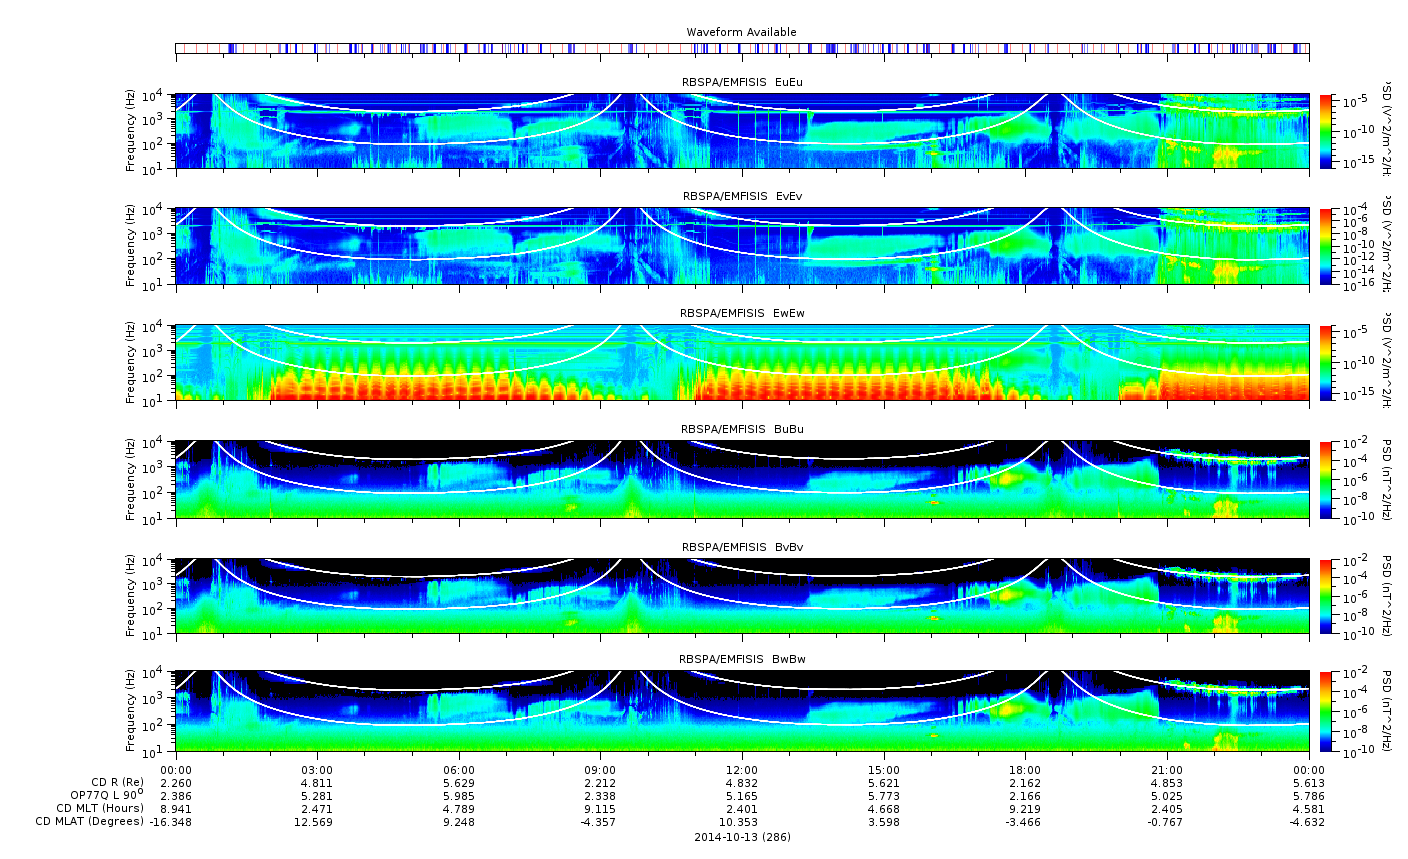Click the 'RBSPA/EMFISIS BvBv' panel title

[x=742, y=547]
